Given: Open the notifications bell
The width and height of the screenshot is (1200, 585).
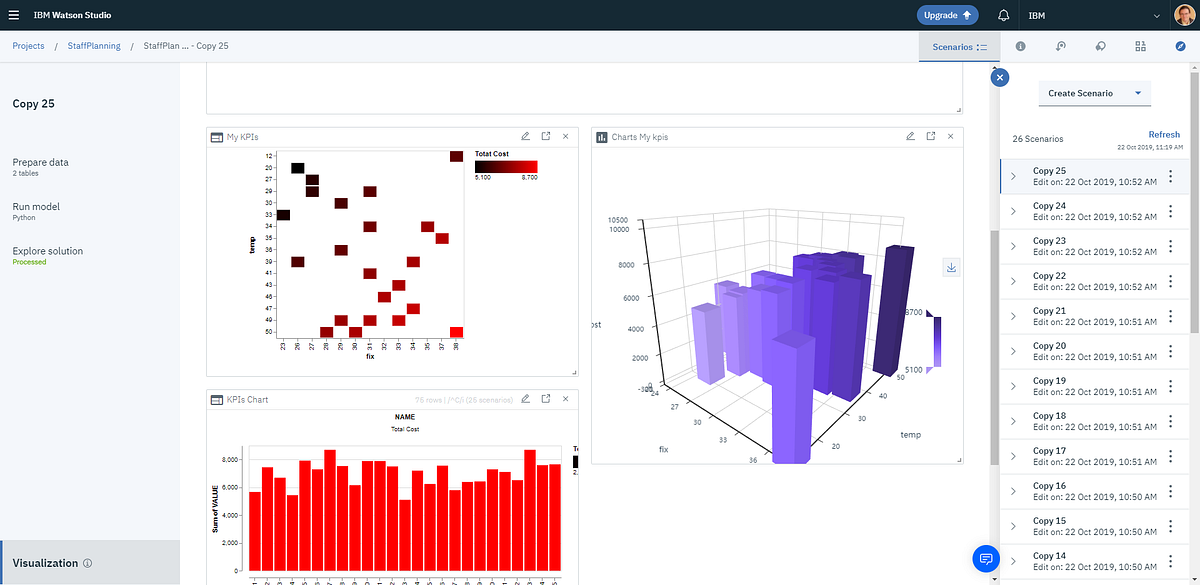Looking at the screenshot, I should (1002, 15).
